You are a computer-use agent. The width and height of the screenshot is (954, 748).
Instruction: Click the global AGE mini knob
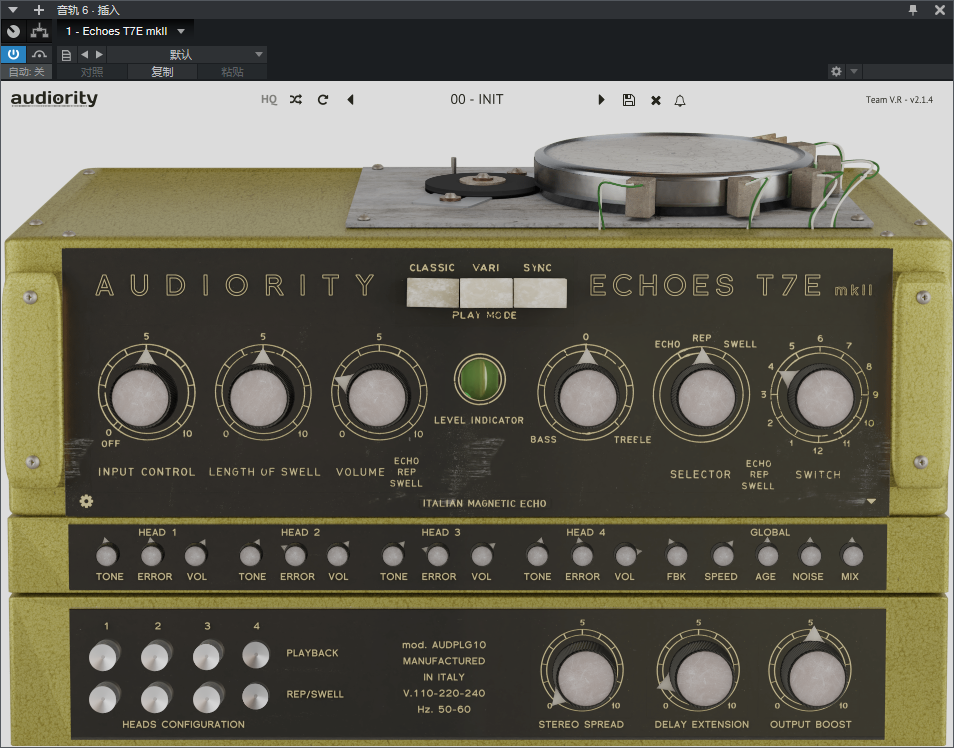point(767,555)
